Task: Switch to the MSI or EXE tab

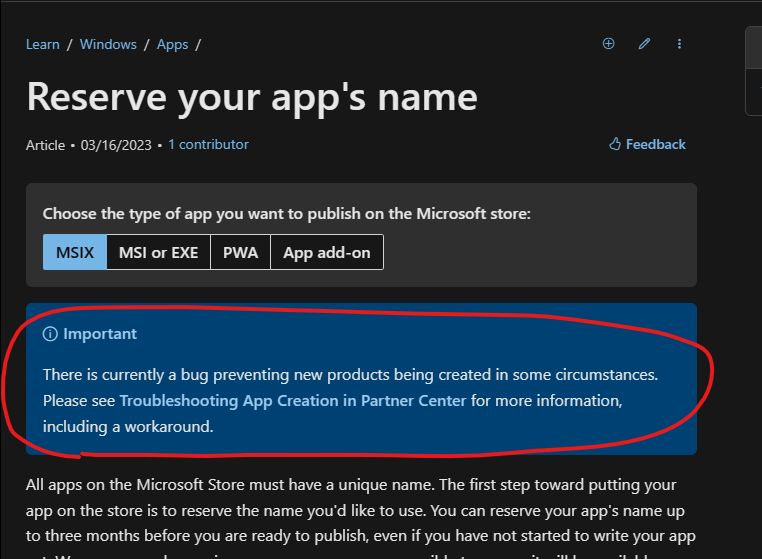Action: point(158,252)
